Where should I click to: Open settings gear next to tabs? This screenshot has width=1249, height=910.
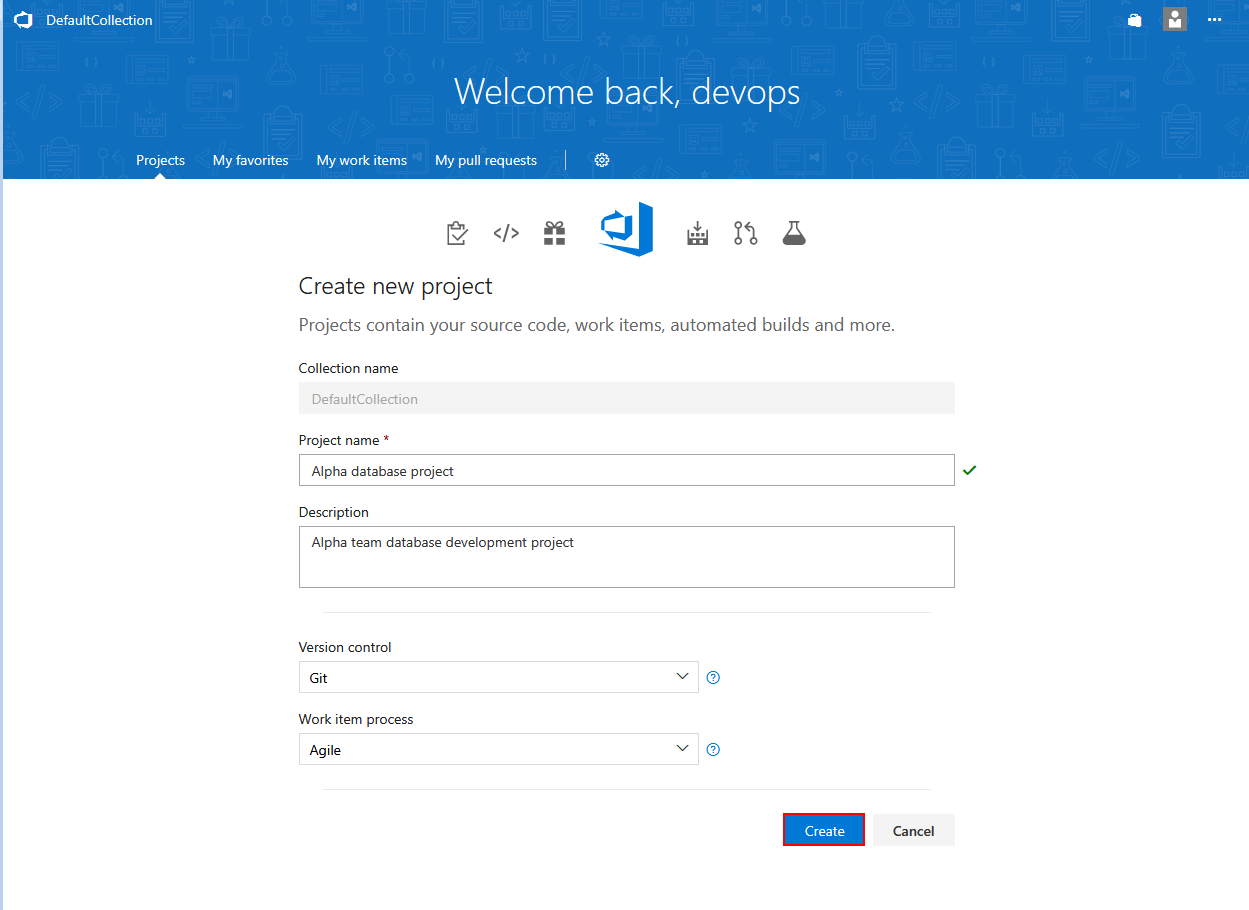(602, 160)
